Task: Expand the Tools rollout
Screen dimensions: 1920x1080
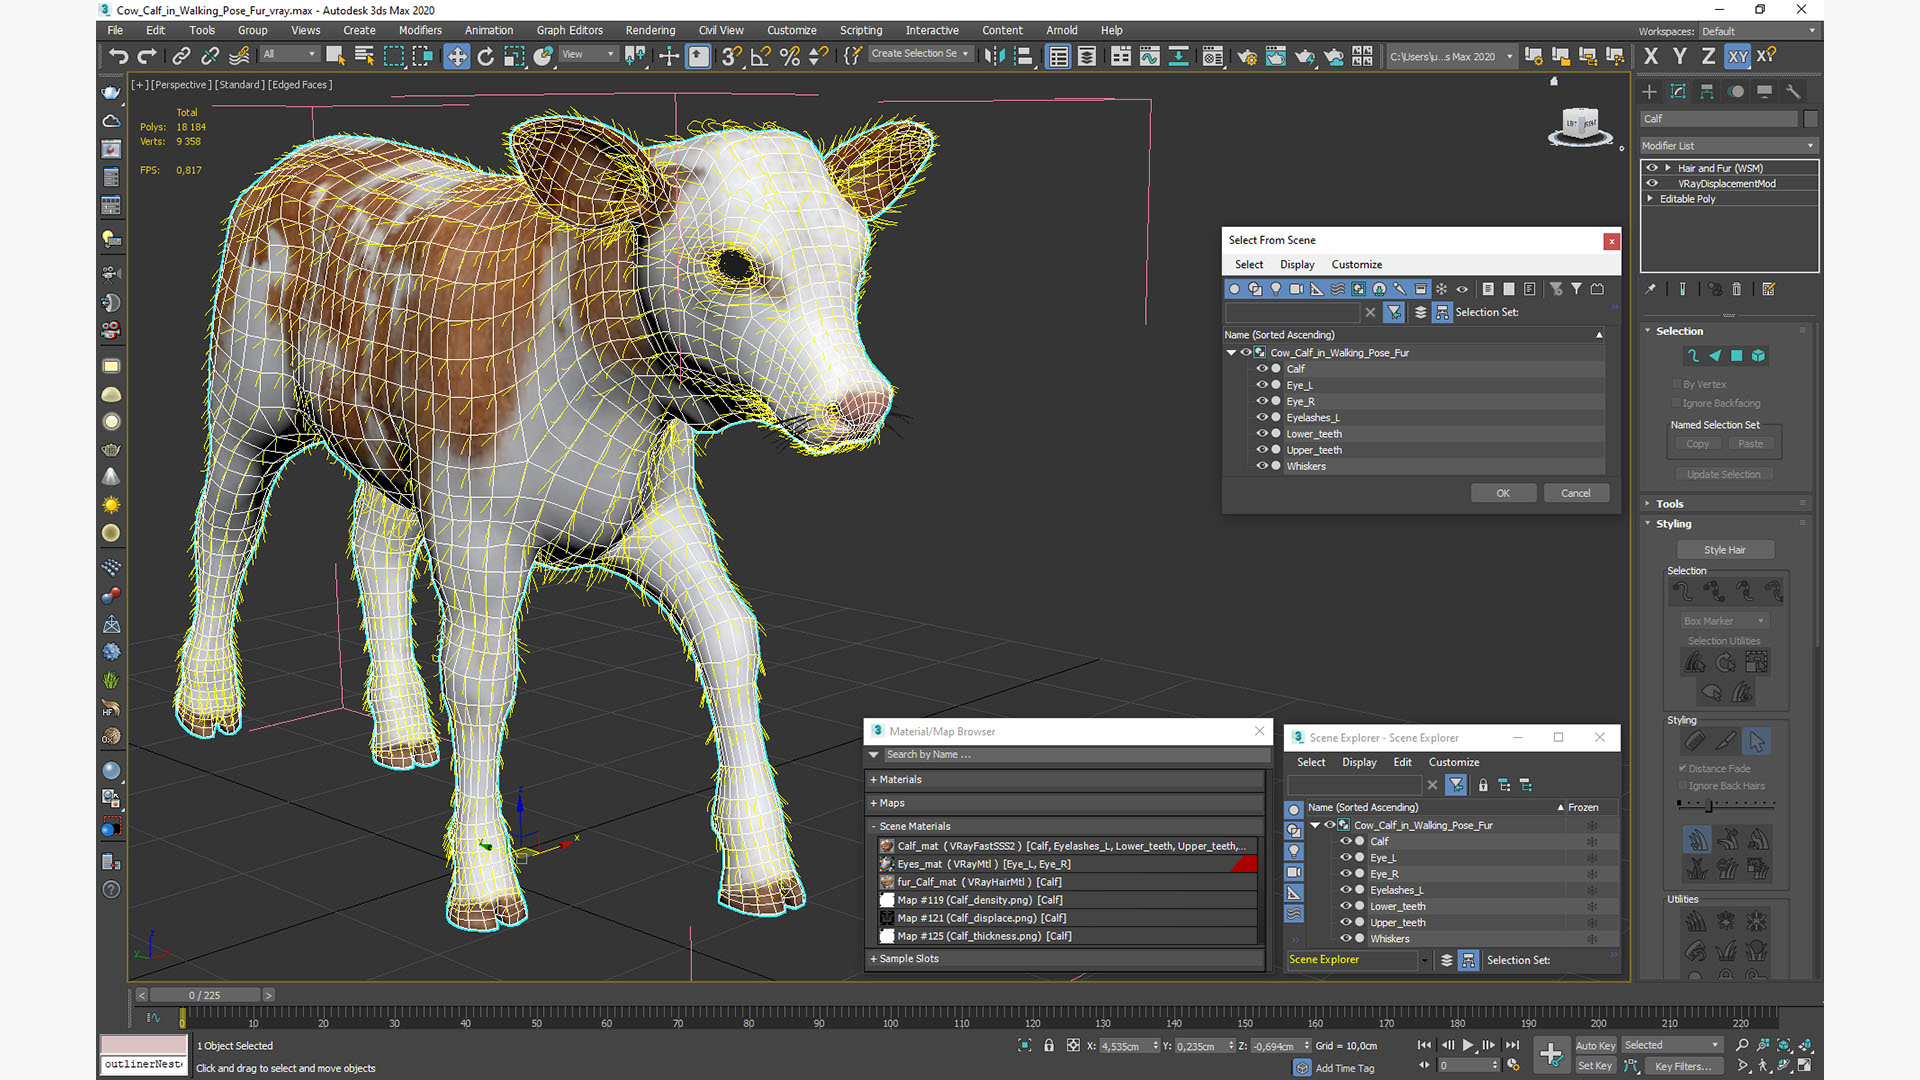Action: tap(1669, 504)
